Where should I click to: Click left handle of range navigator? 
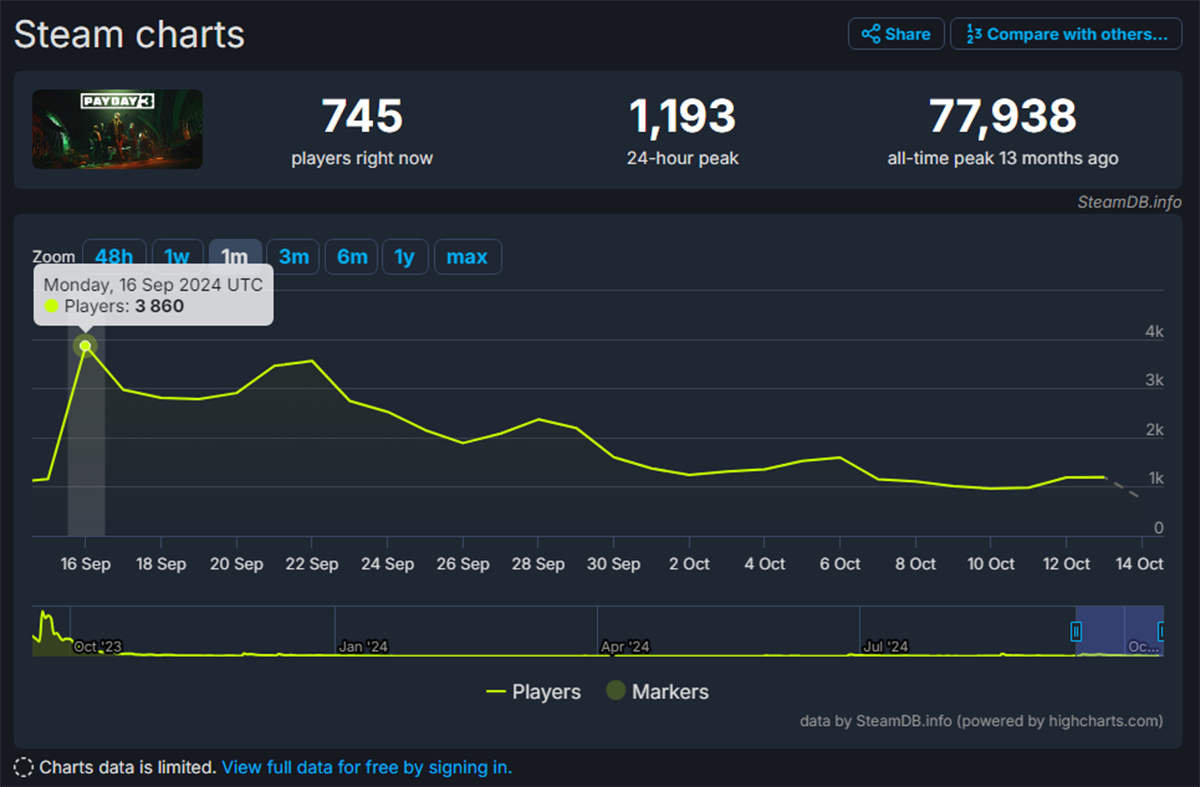click(x=1076, y=631)
